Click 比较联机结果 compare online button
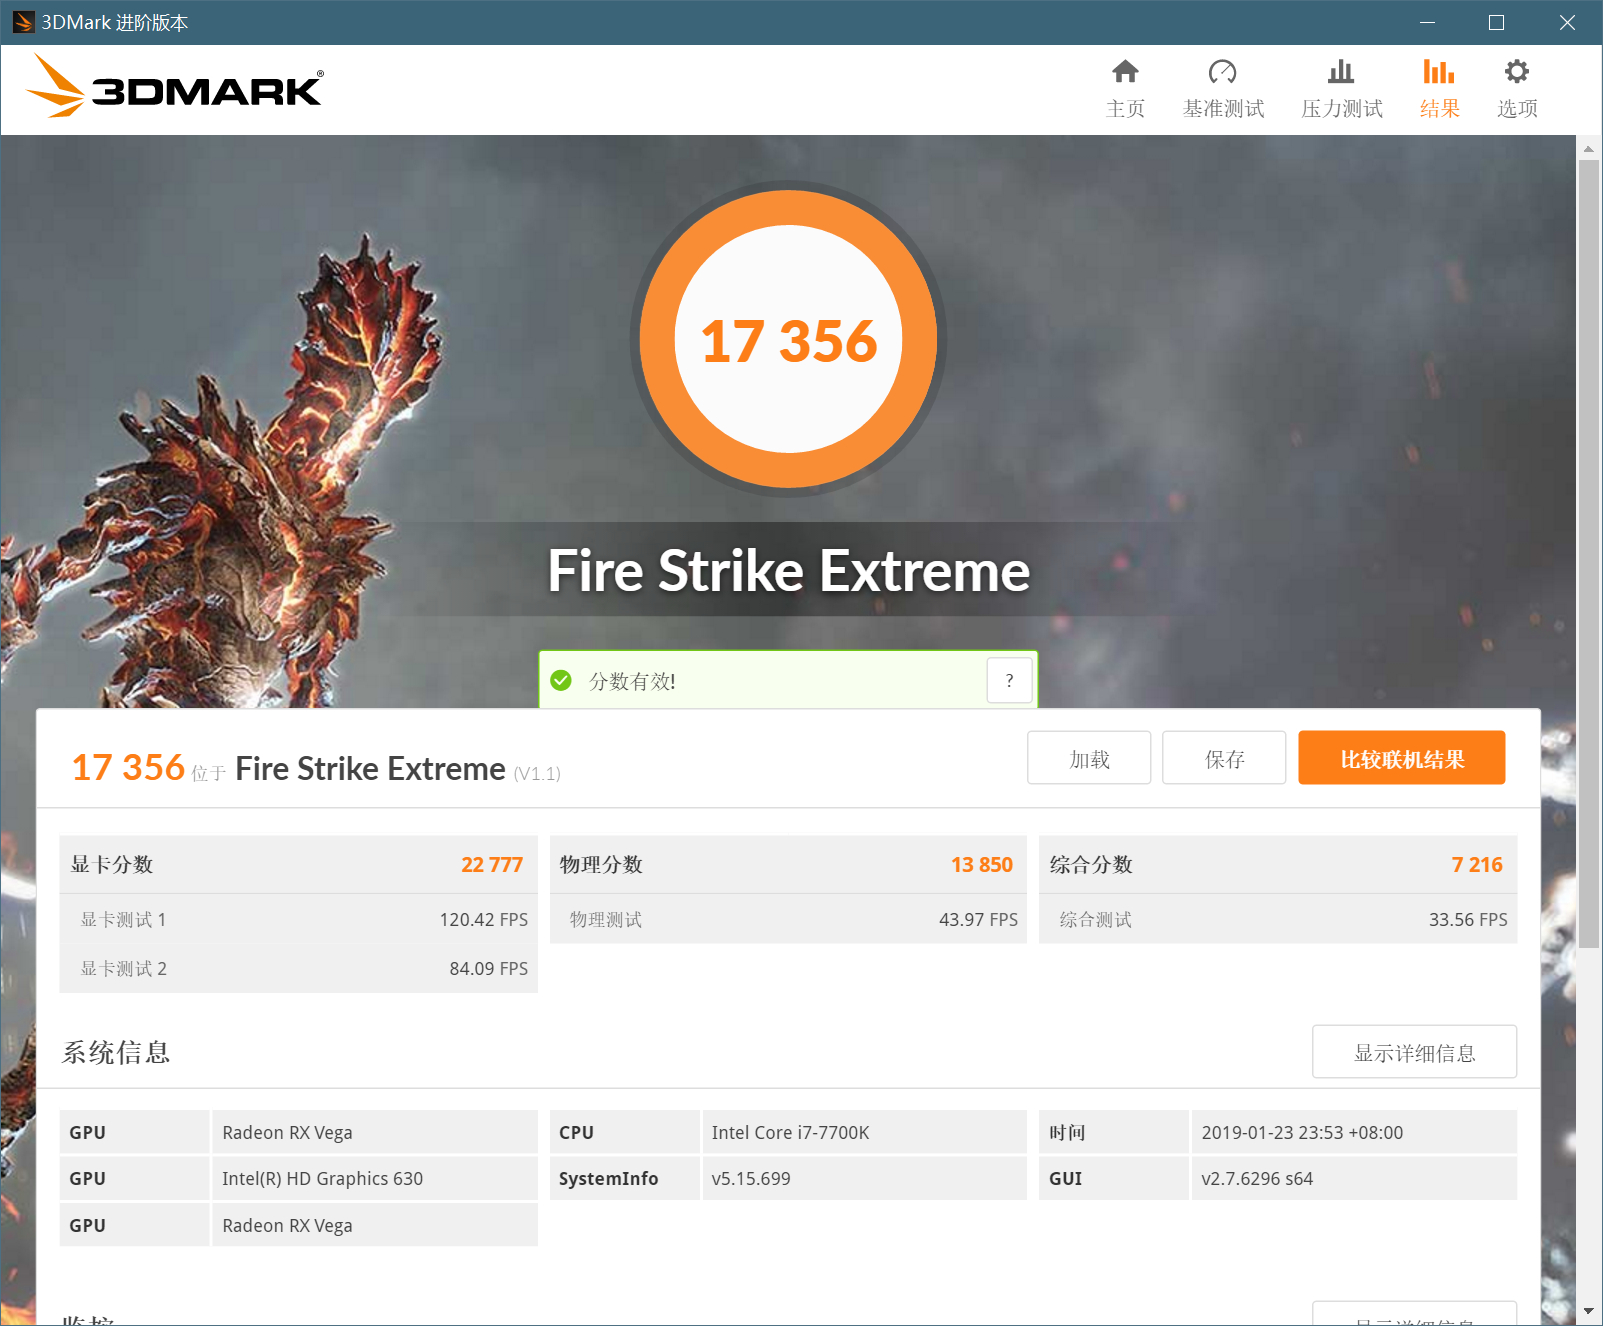 pyautogui.click(x=1402, y=758)
